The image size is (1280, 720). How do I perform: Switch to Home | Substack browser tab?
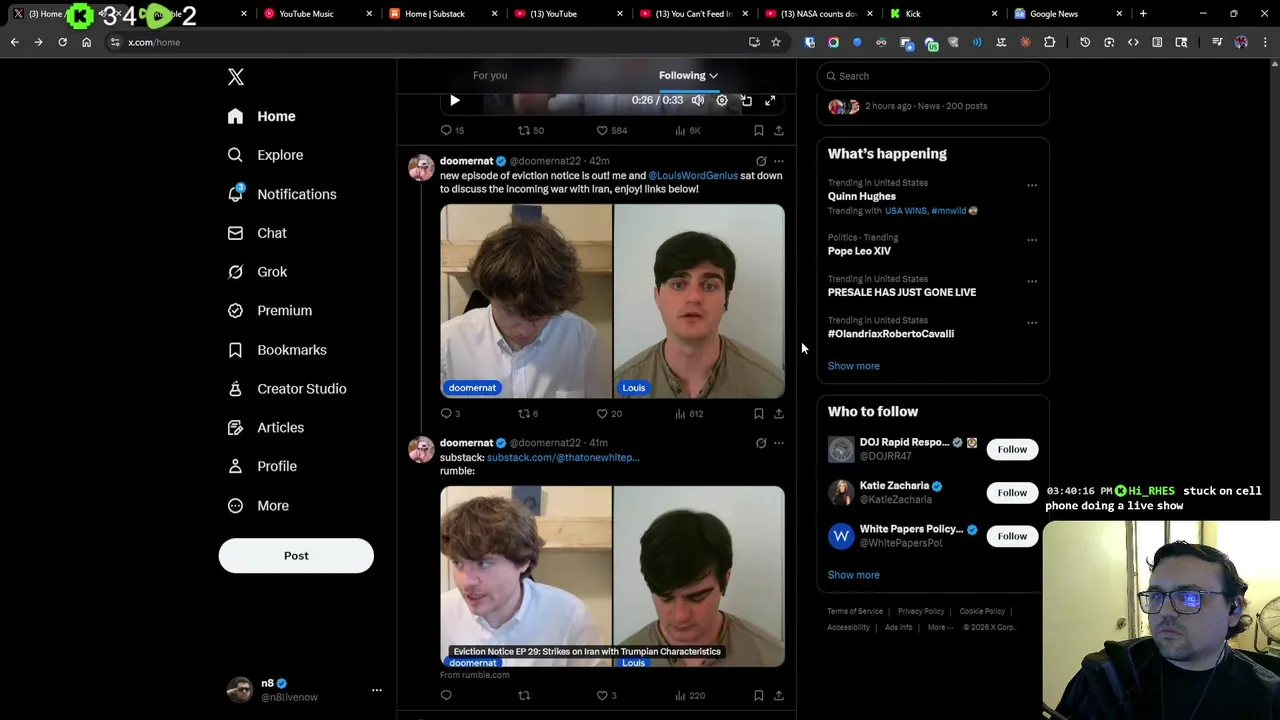443,14
